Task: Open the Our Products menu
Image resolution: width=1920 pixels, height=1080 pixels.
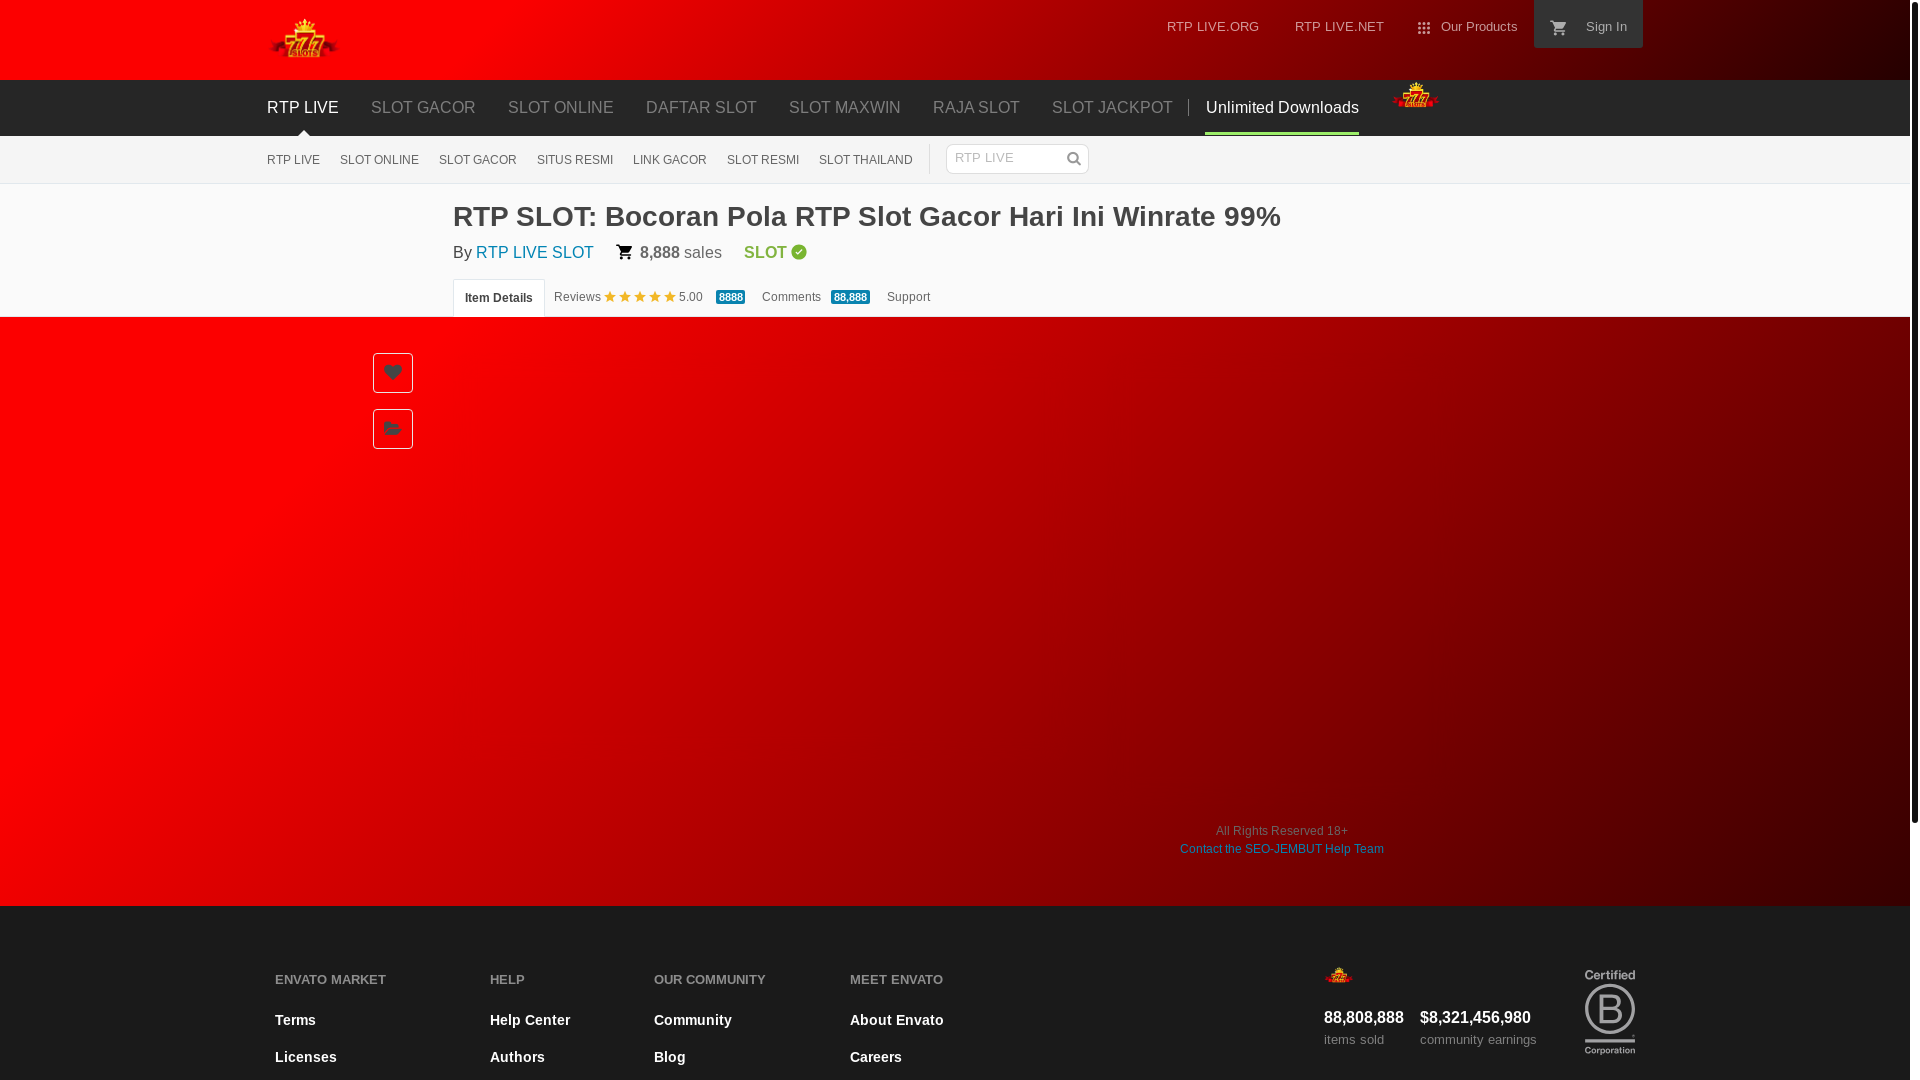Action: pos(1467,27)
